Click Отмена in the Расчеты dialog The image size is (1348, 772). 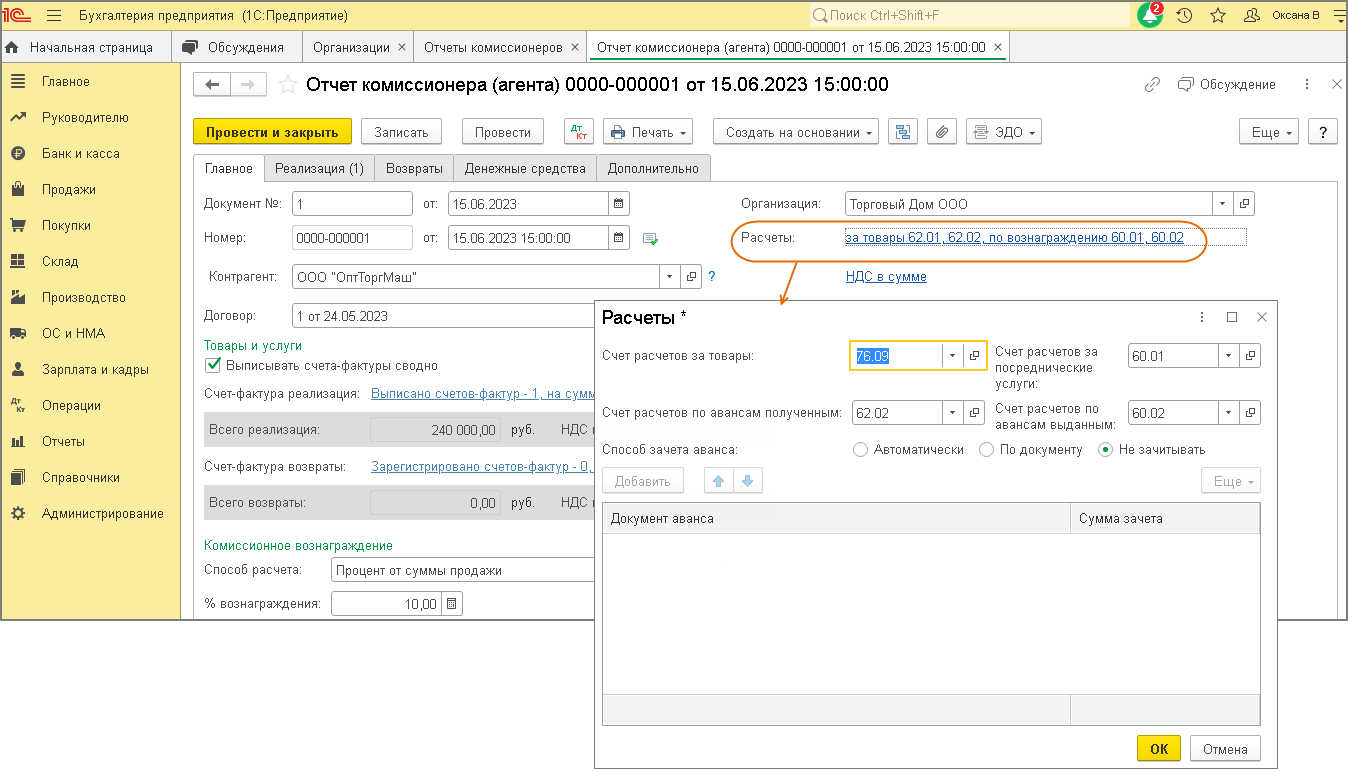[1225, 749]
